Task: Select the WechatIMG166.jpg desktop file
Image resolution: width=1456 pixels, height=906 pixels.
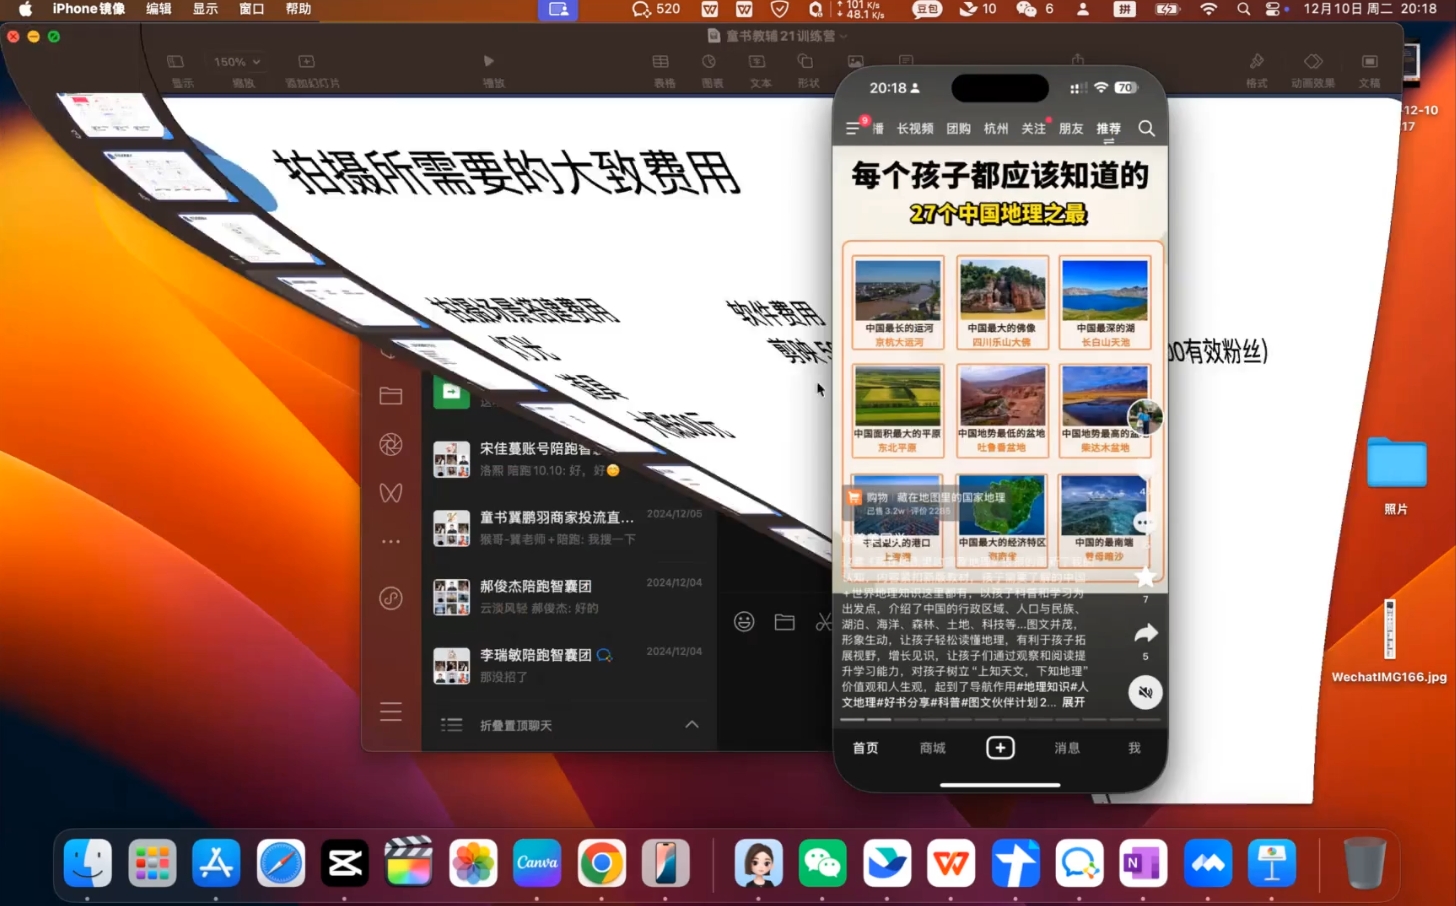Action: [x=1389, y=640]
